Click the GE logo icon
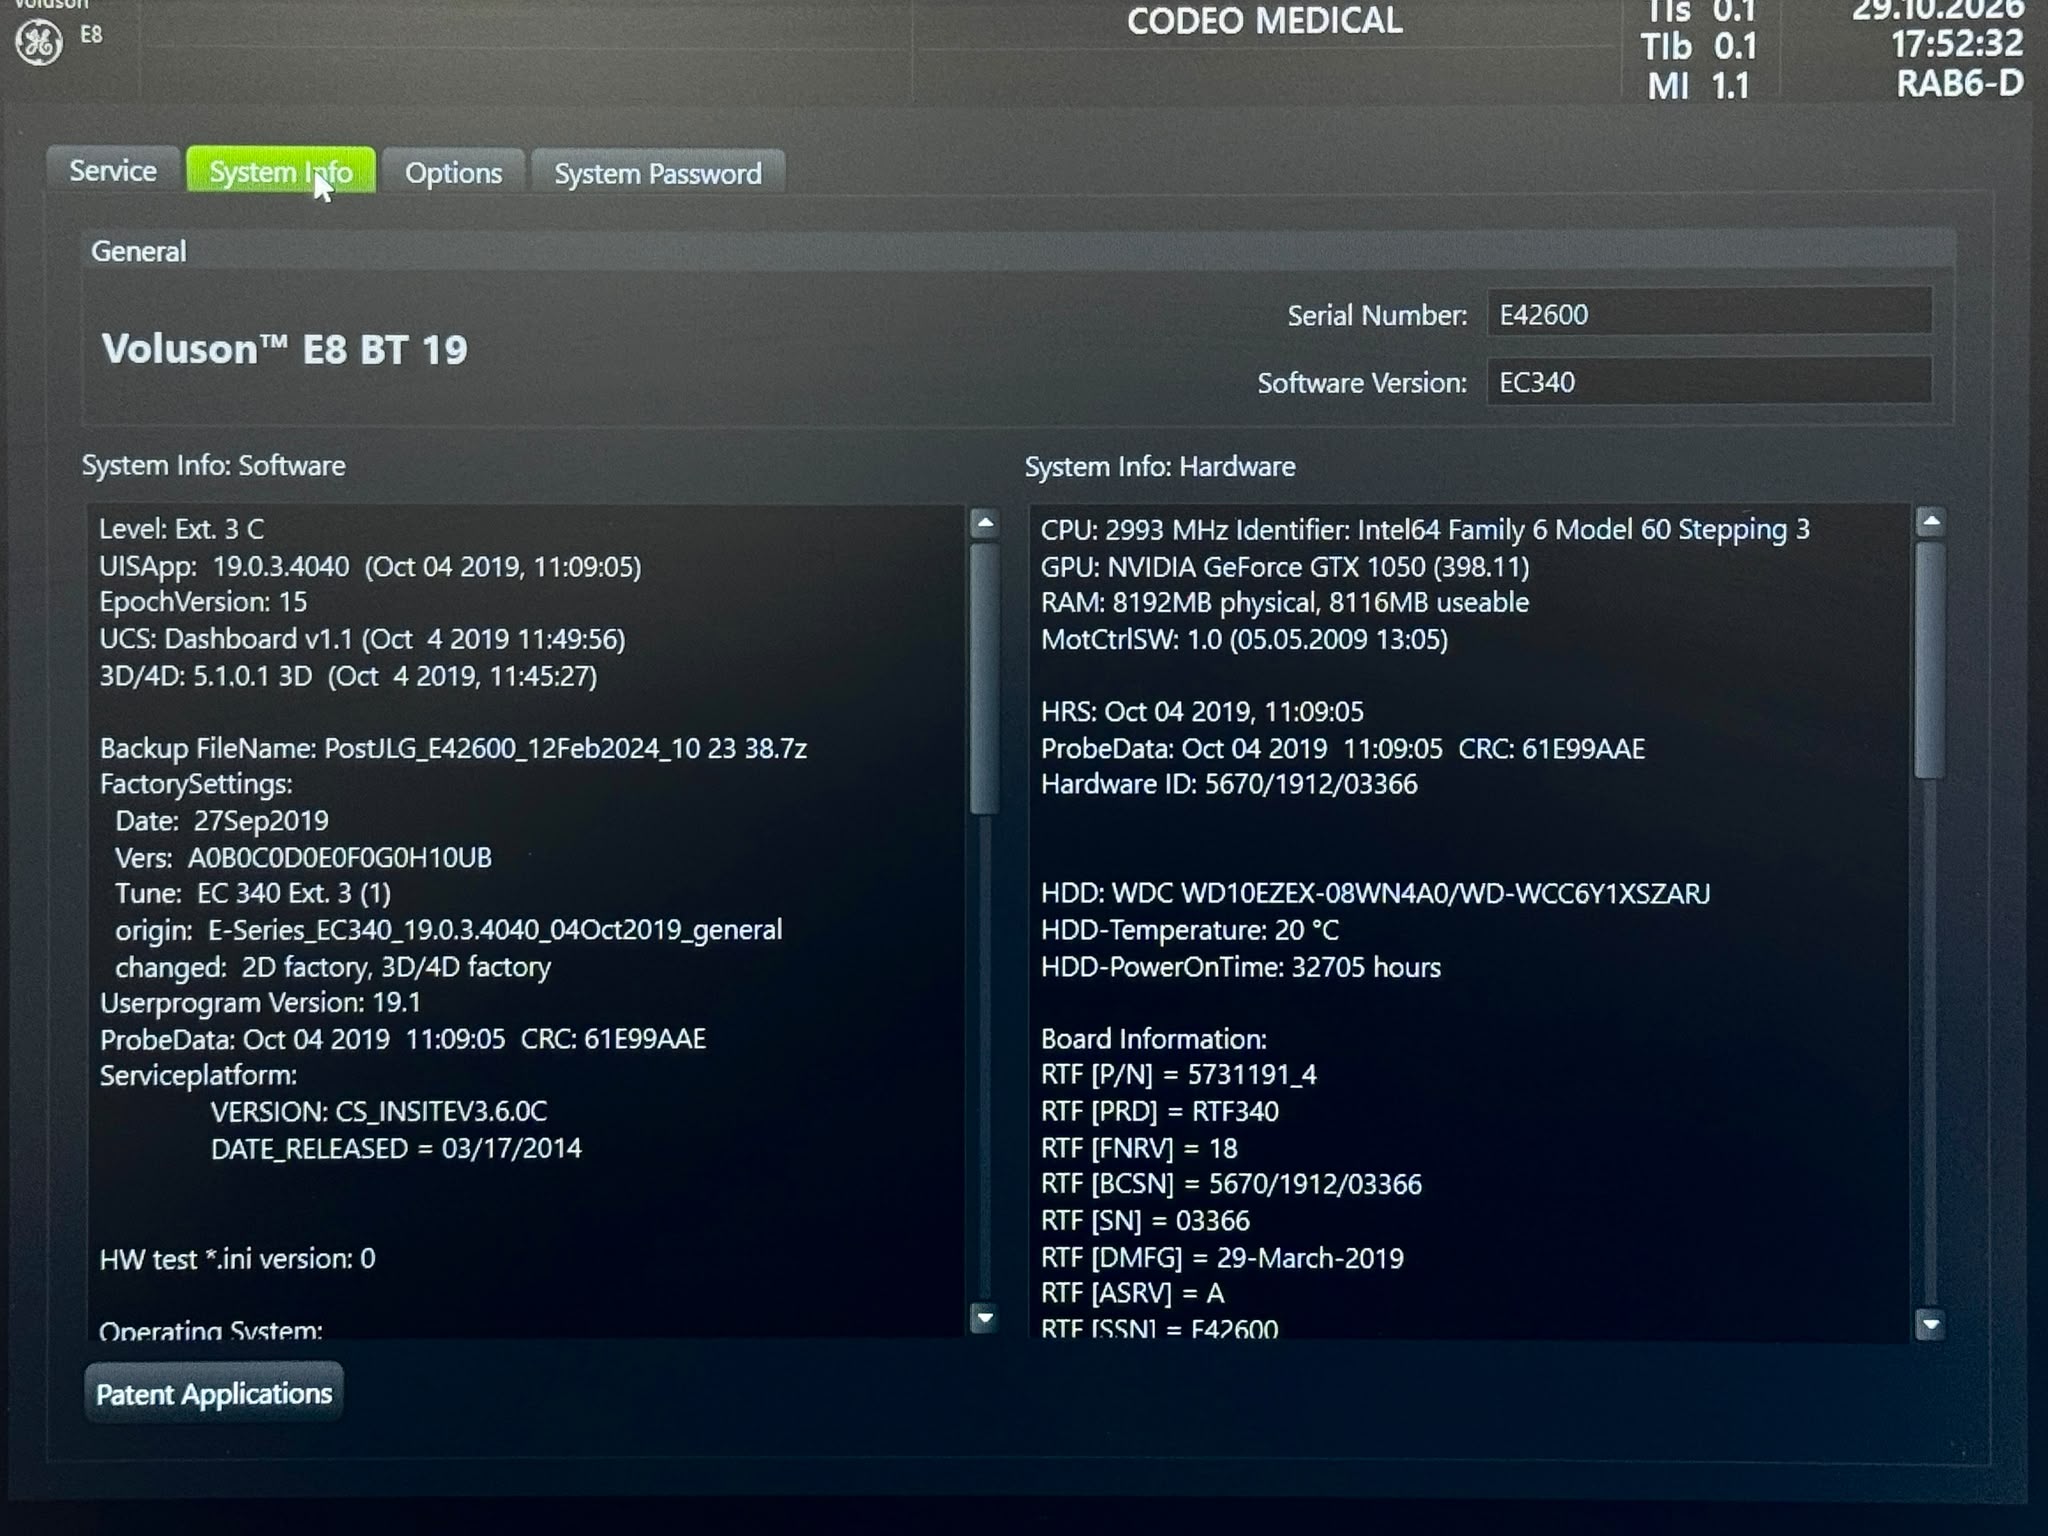The image size is (2048, 1536). [40, 42]
